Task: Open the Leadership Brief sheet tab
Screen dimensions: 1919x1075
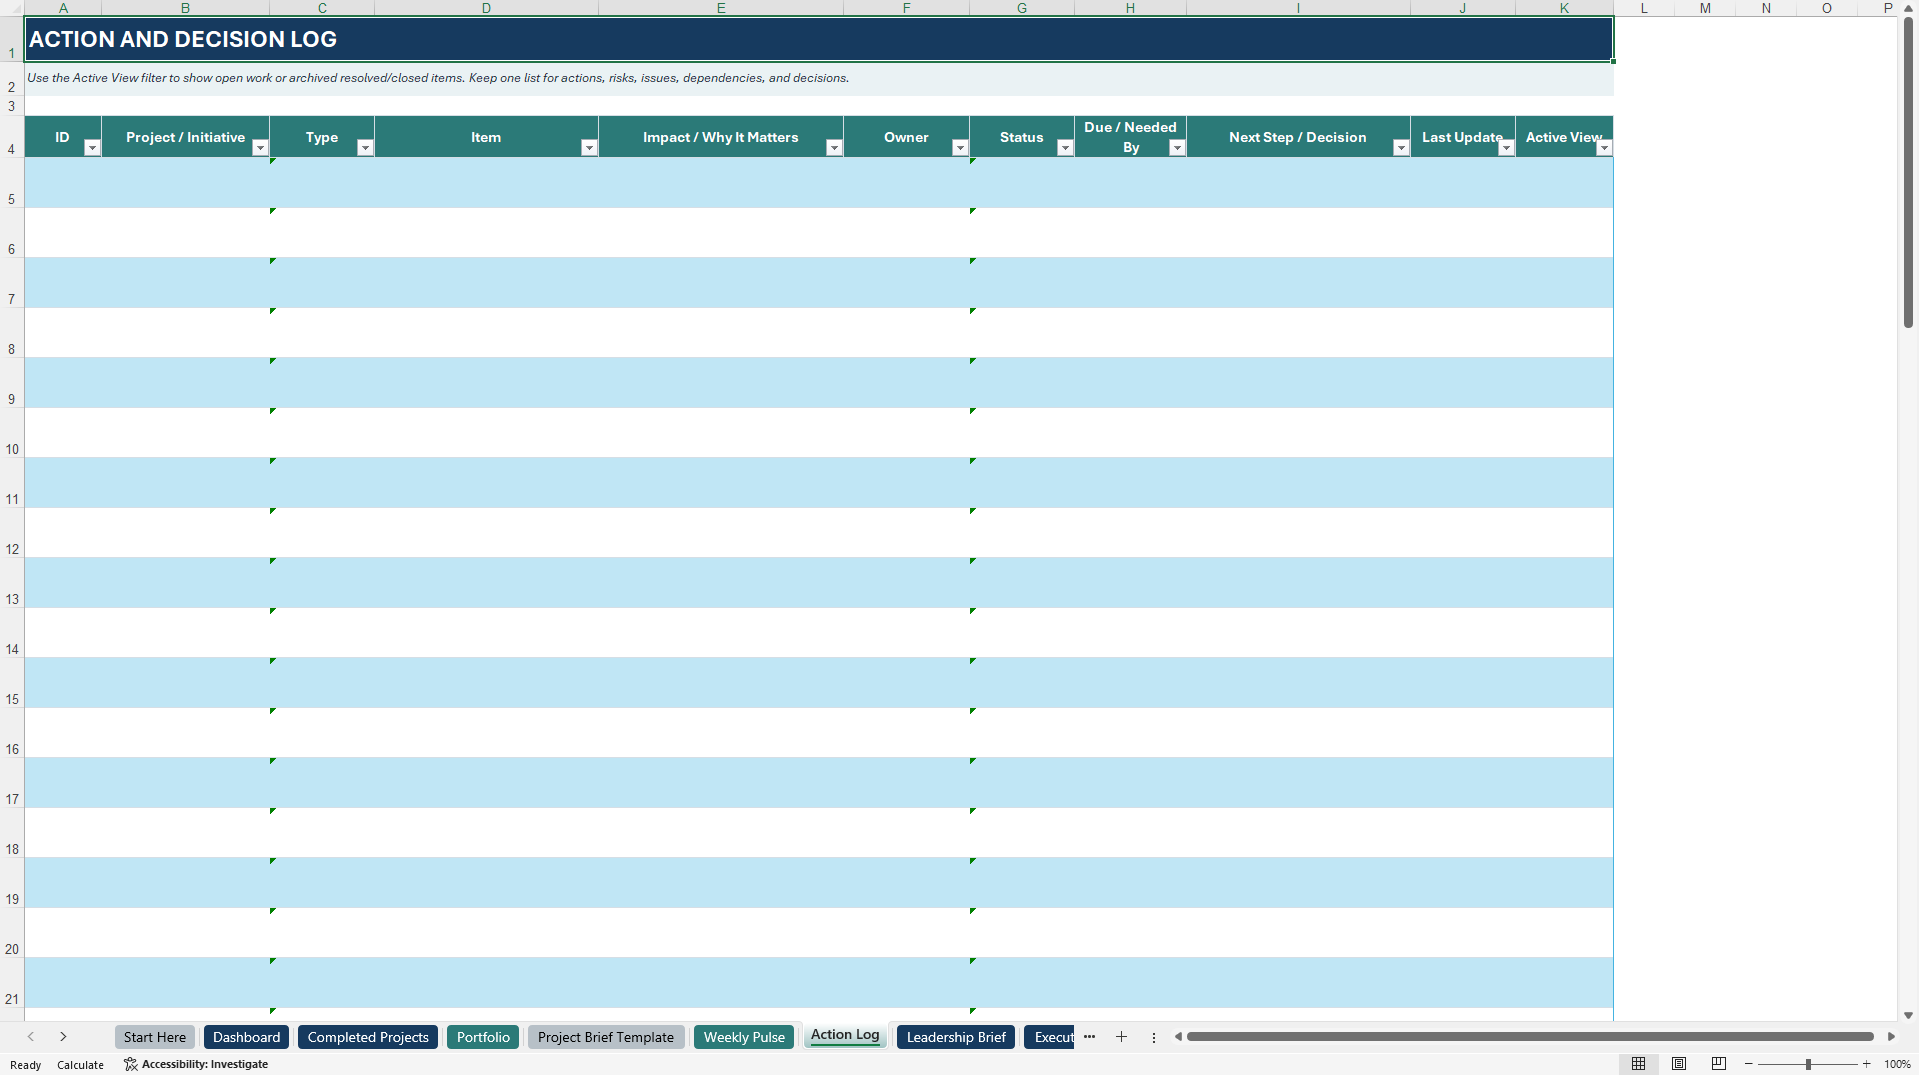Action: tap(956, 1037)
